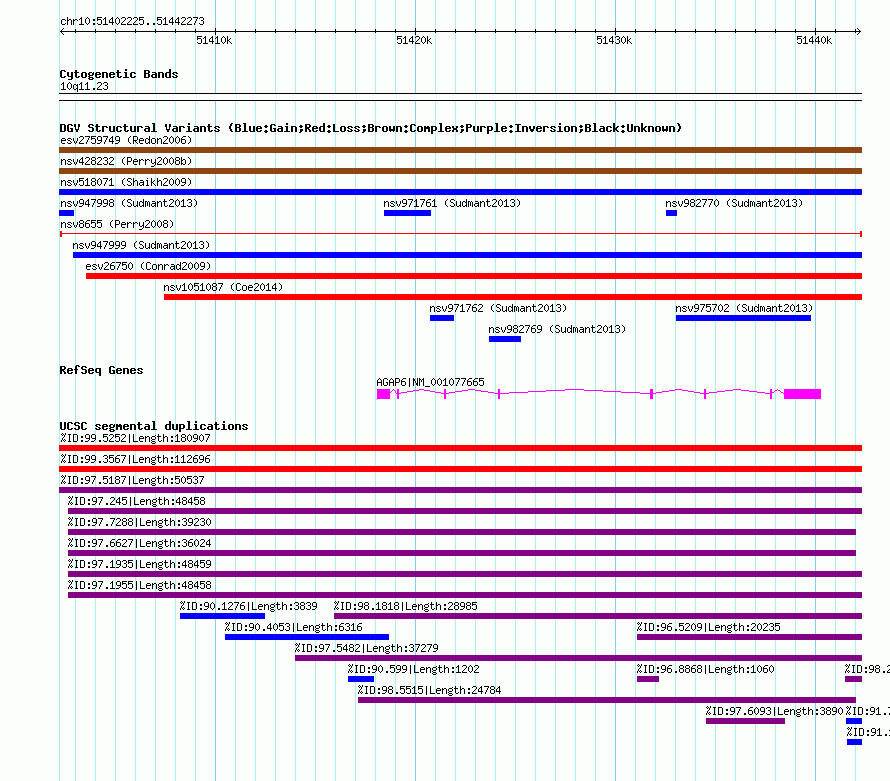Open variant nsv428232 (Perry2008b) label
The image size is (890, 781).
coord(126,161)
